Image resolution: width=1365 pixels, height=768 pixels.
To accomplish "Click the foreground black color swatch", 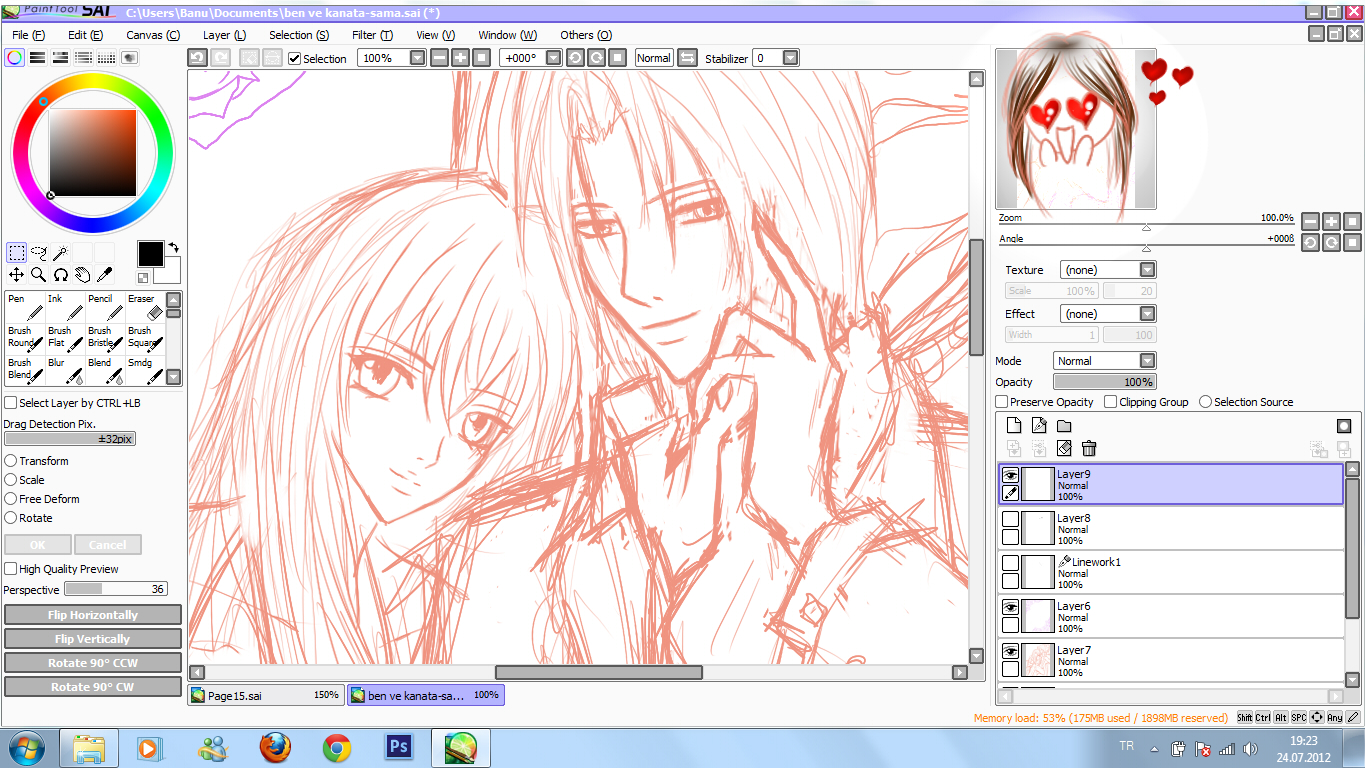I will tap(150, 253).
